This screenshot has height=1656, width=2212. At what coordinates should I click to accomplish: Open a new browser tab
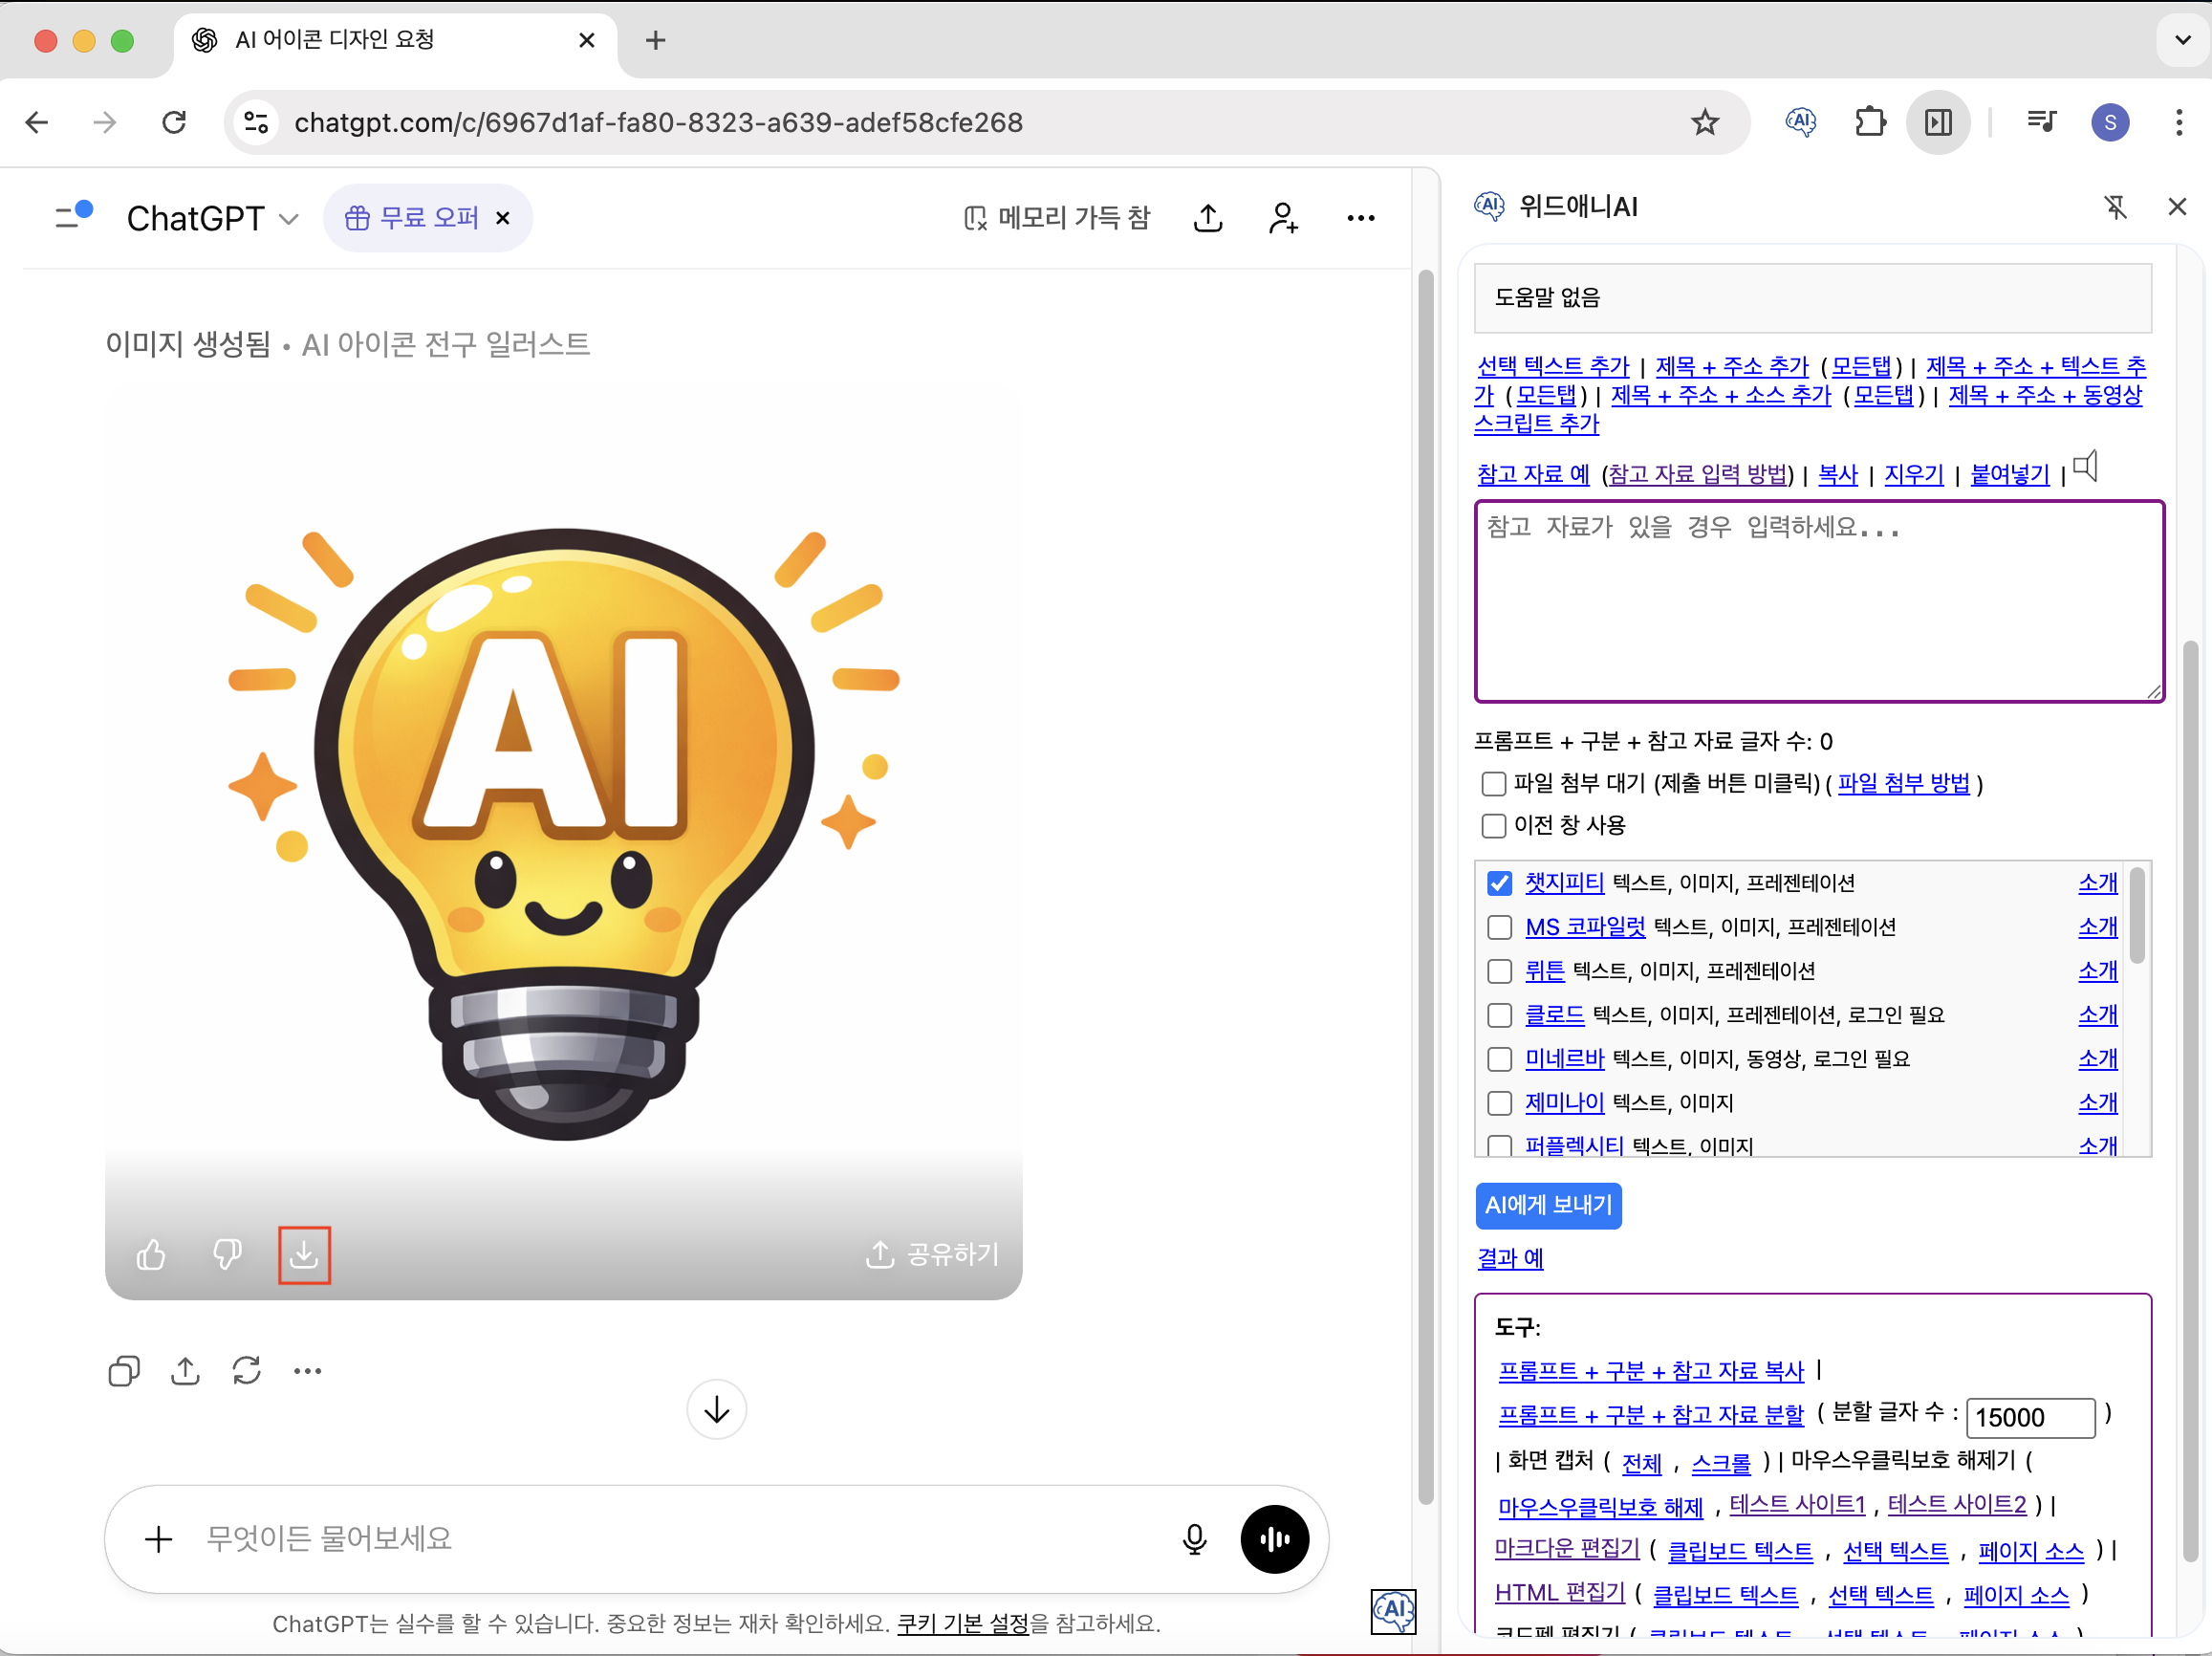pos(655,40)
